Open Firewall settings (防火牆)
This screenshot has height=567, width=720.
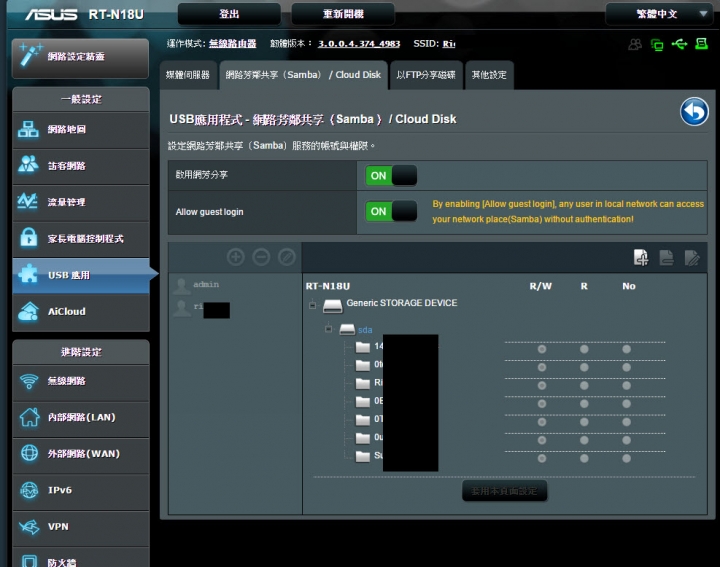click(81, 559)
